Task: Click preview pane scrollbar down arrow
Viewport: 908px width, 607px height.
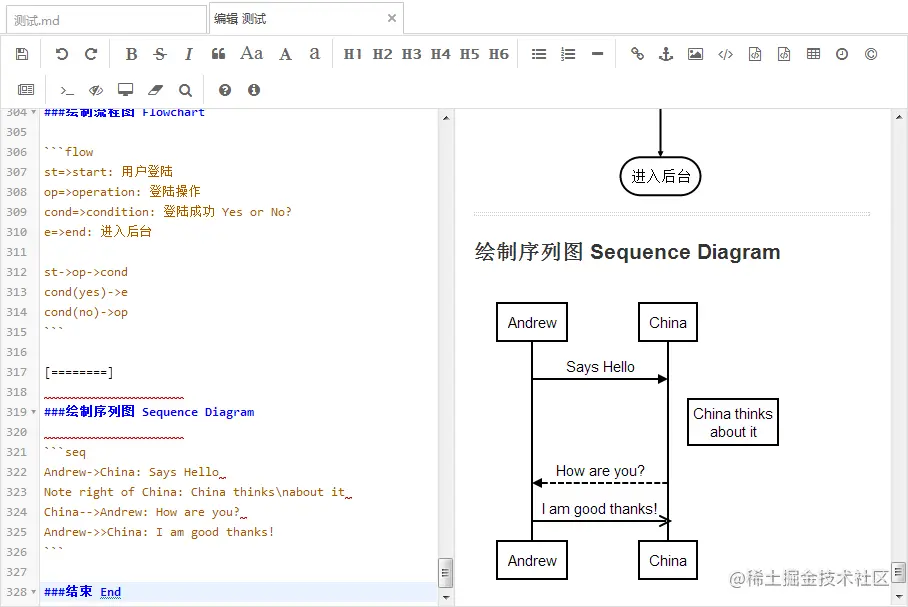Action: (899, 597)
